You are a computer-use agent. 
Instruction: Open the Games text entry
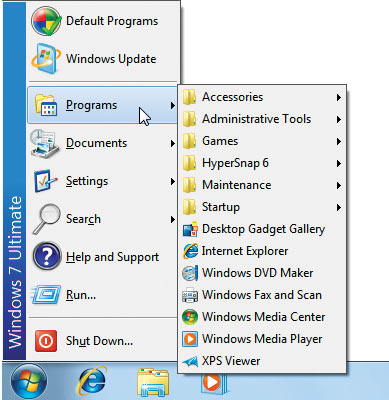click(x=220, y=141)
